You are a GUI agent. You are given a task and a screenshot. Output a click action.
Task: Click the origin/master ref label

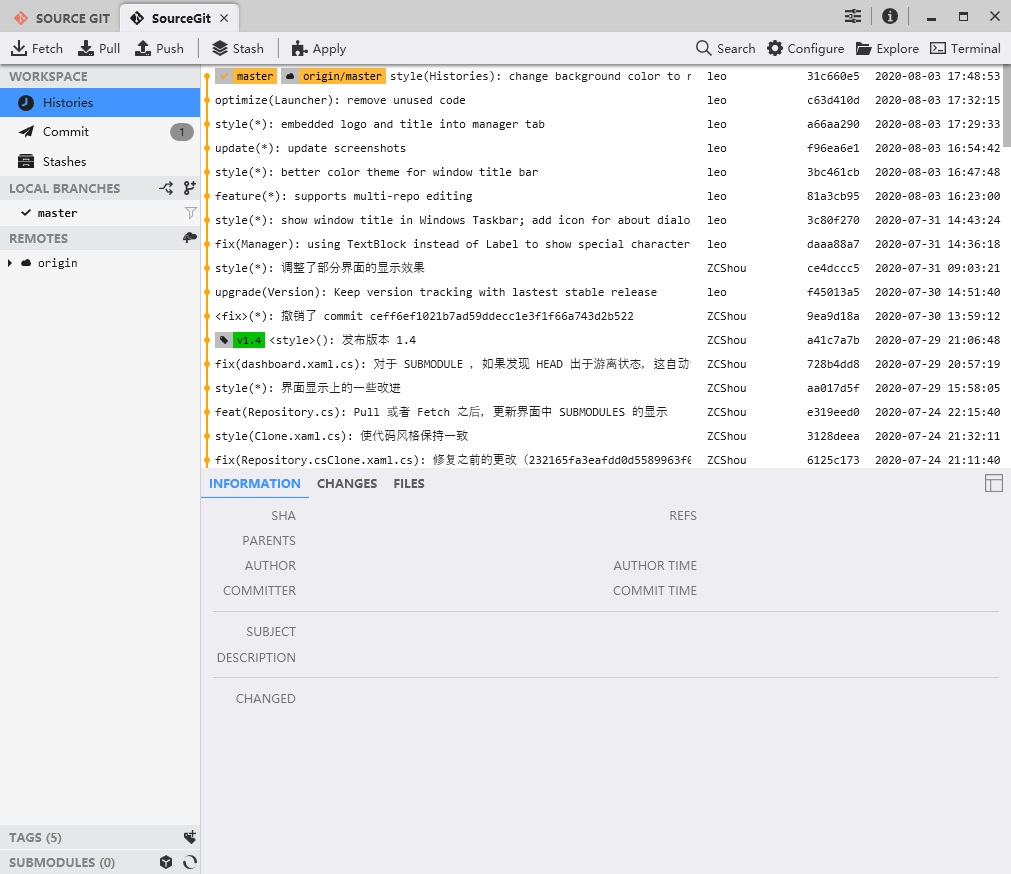(x=333, y=76)
